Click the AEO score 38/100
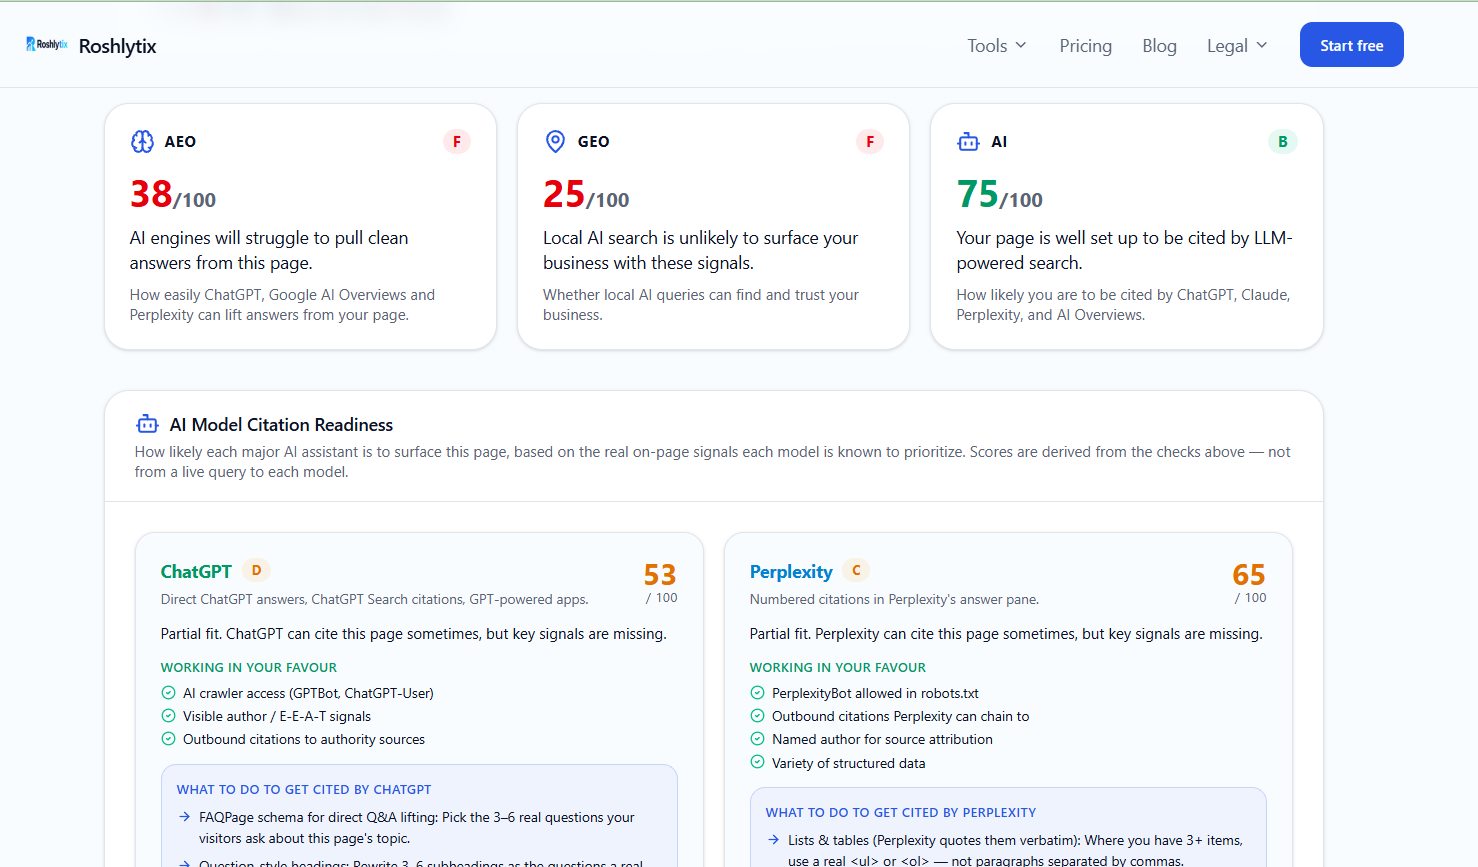 (173, 194)
